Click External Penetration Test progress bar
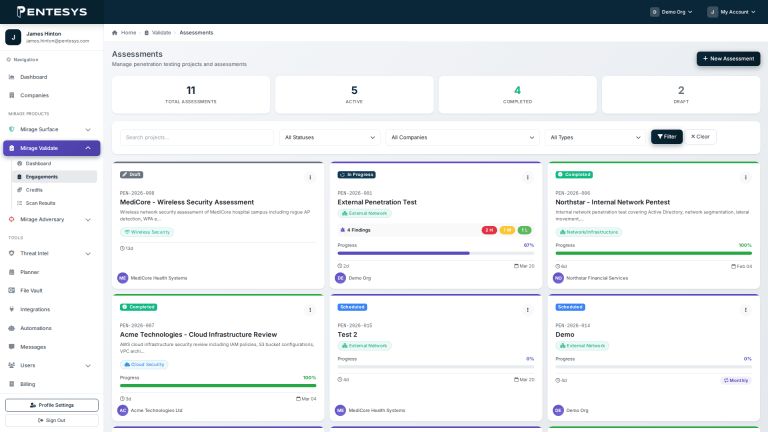768x432 pixels. [x=435, y=253]
